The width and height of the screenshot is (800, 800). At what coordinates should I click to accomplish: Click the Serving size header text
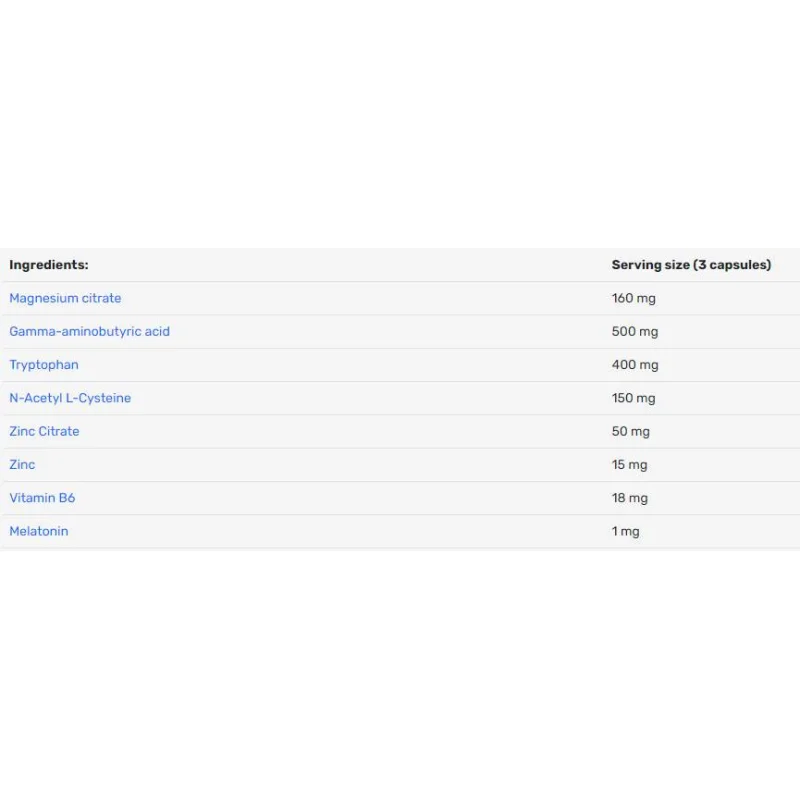pos(651,265)
